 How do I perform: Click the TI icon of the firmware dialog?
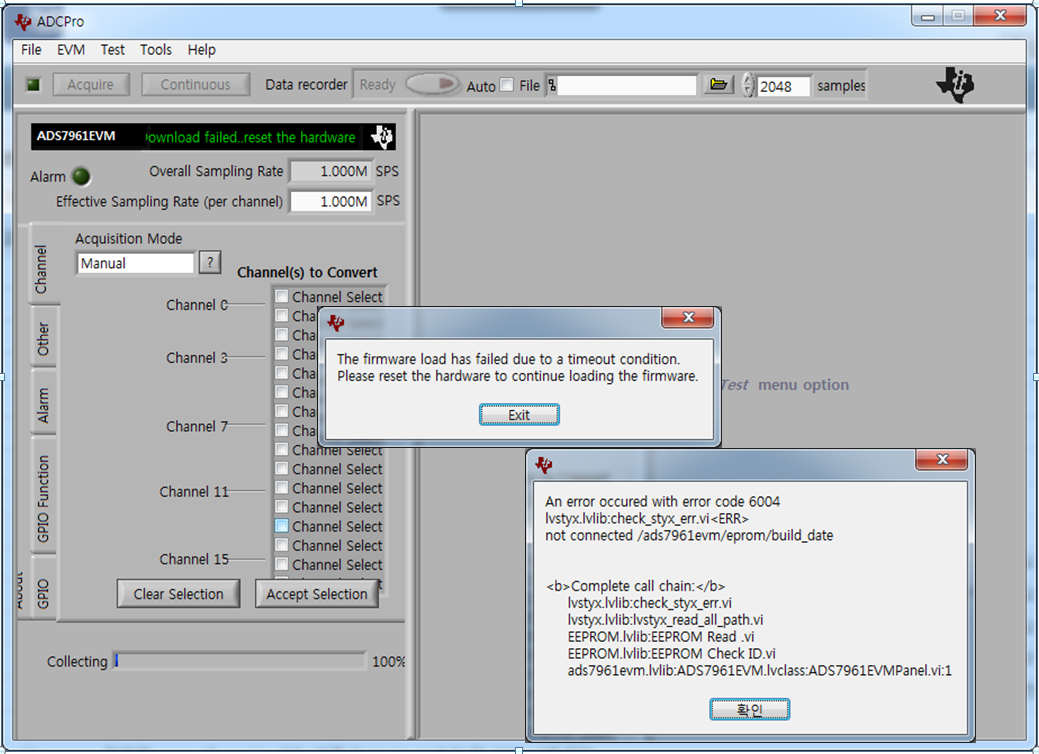[x=336, y=323]
